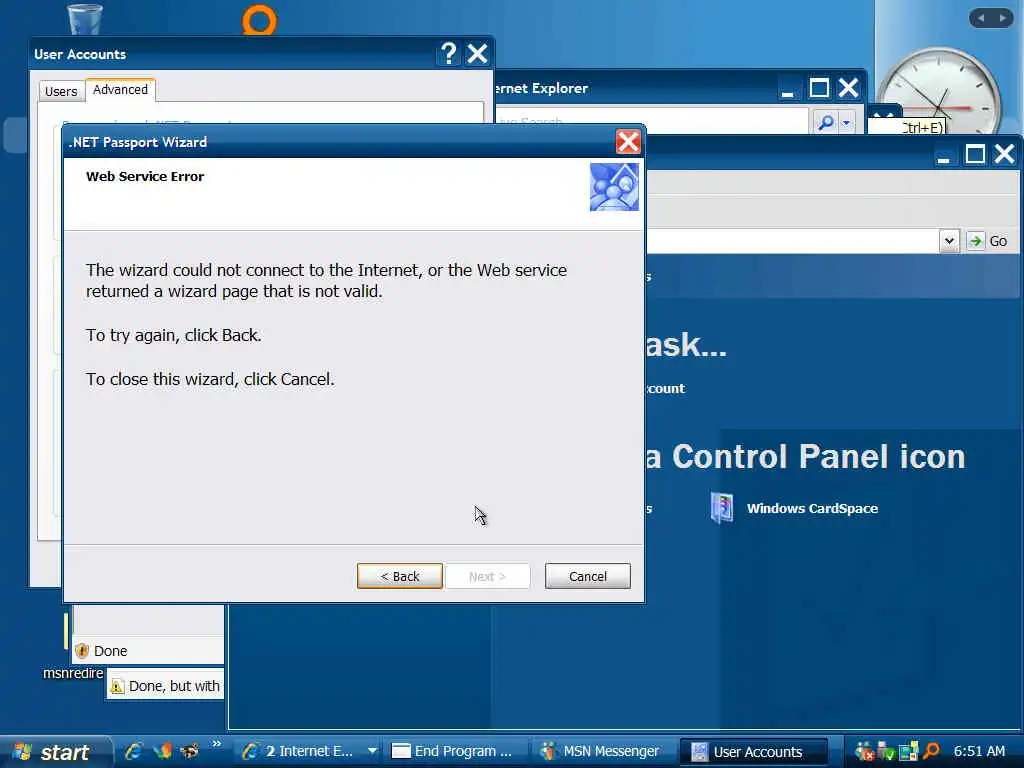Image resolution: width=1024 pixels, height=768 pixels.
Task: Click the third system tray icon
Action: [x=908, y=752]
